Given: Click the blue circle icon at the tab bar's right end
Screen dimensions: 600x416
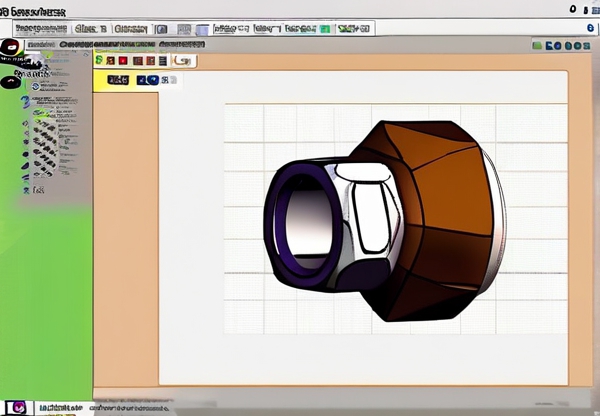Looking at the screenshot, I should 590,28.
